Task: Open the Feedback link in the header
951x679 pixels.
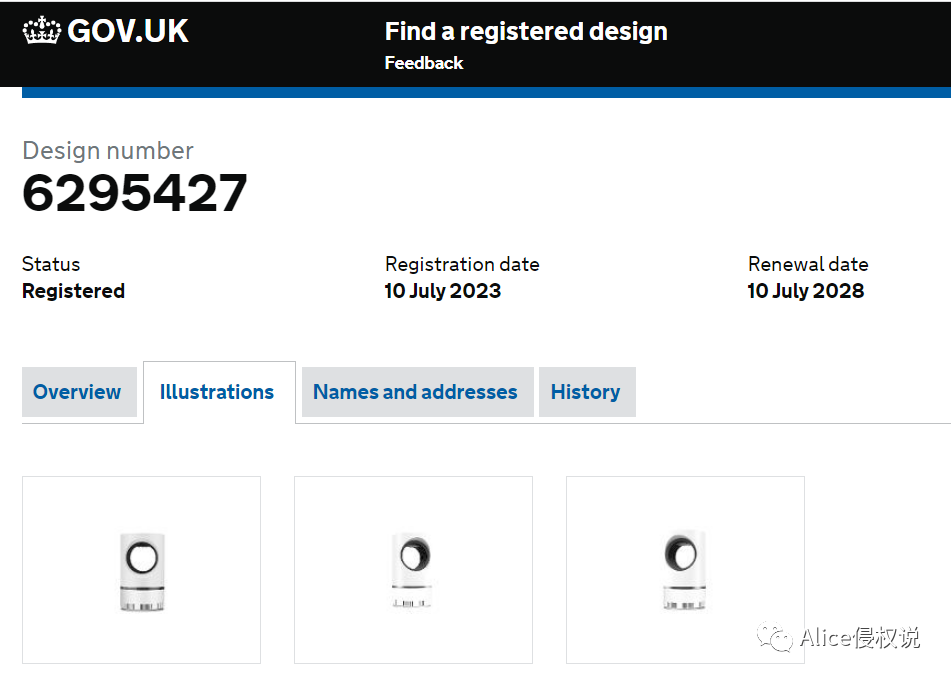Action: [424, 63]
